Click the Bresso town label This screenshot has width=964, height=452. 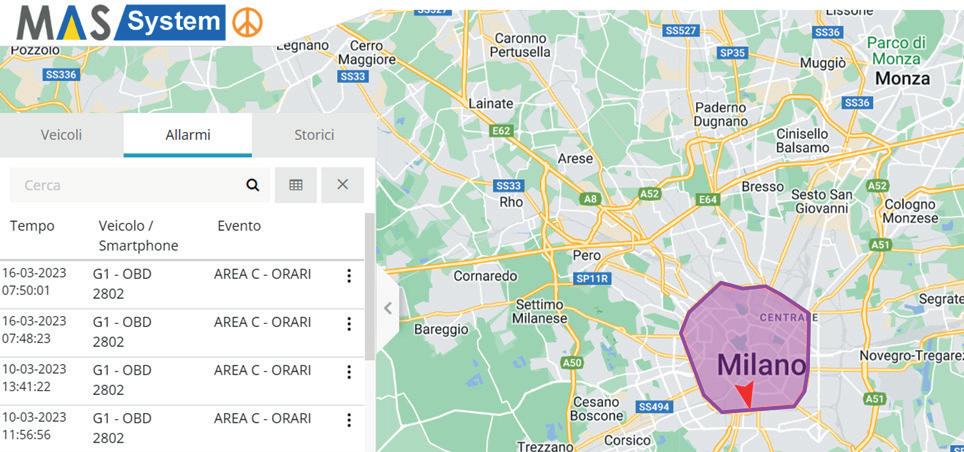[763, 186]
